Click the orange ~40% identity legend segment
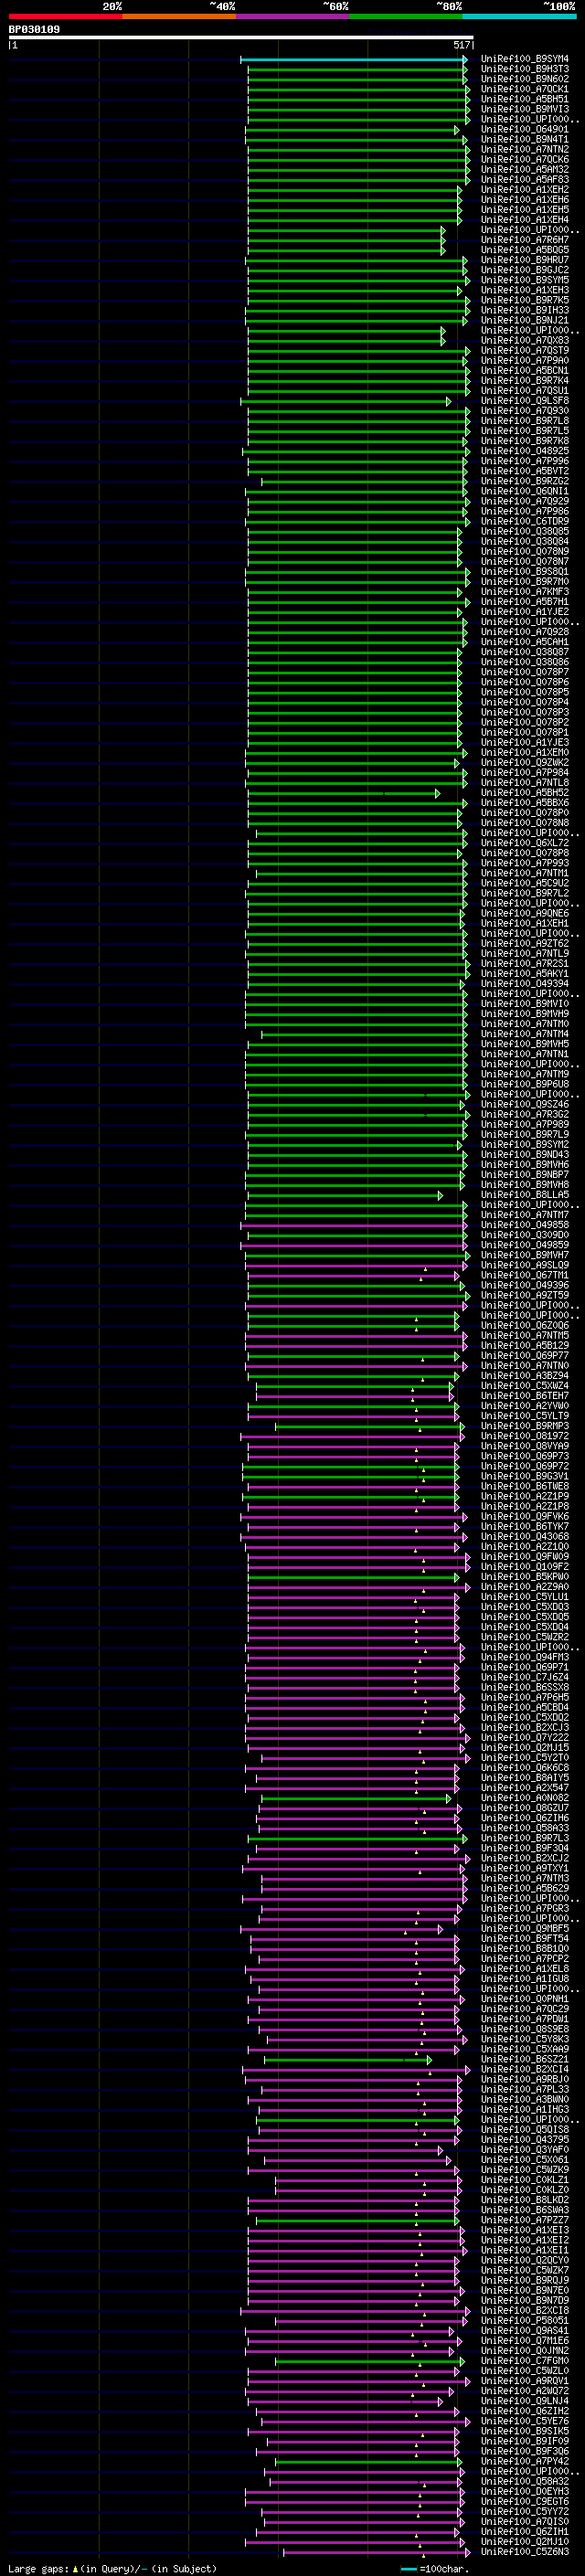This screenshot has width=585, height=2576. tap(180, 16)
